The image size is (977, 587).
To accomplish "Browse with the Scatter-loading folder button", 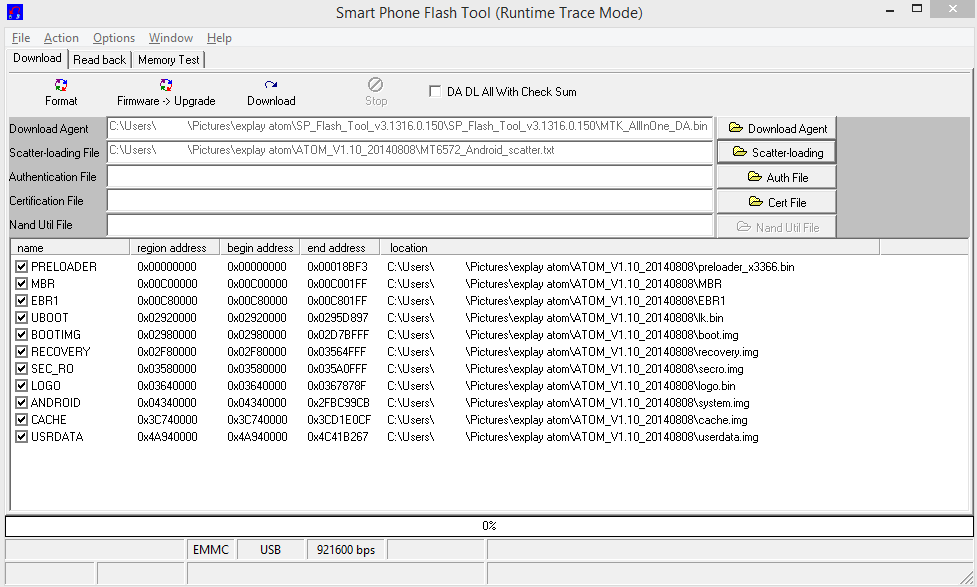I will (x=776, y=152).
